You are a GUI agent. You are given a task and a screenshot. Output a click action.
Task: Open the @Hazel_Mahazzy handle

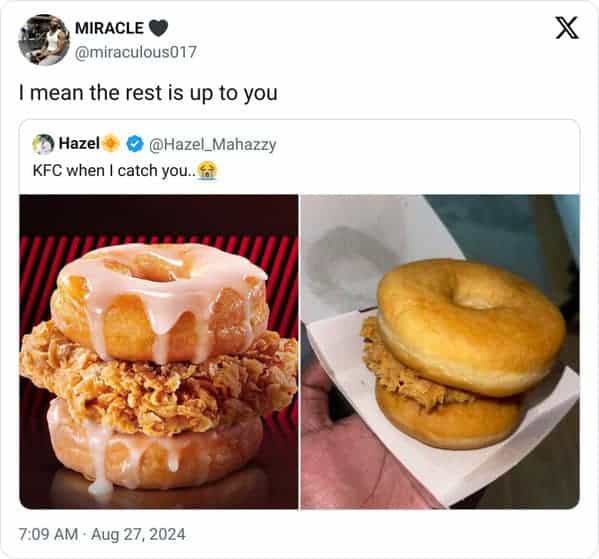(212, 145)
